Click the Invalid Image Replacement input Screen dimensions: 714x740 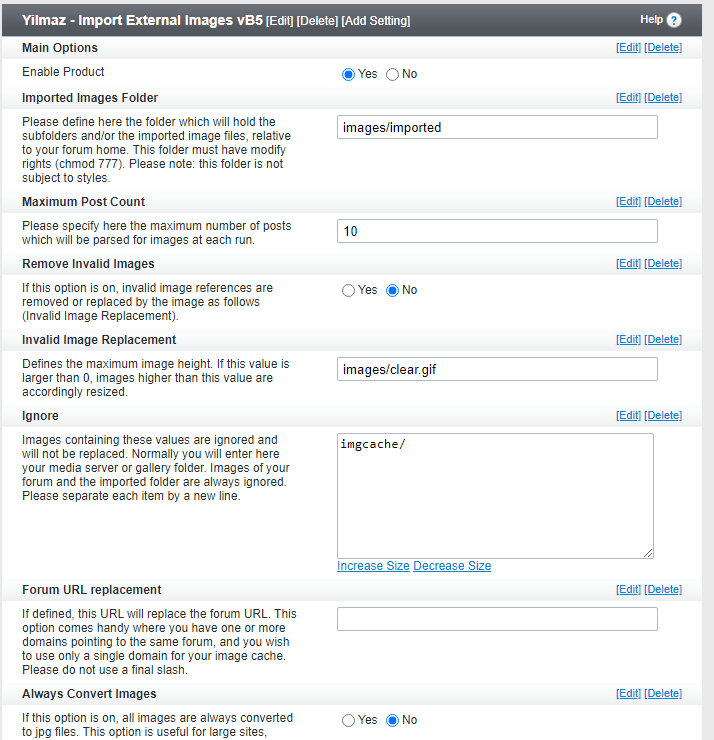tap(497, 369)
